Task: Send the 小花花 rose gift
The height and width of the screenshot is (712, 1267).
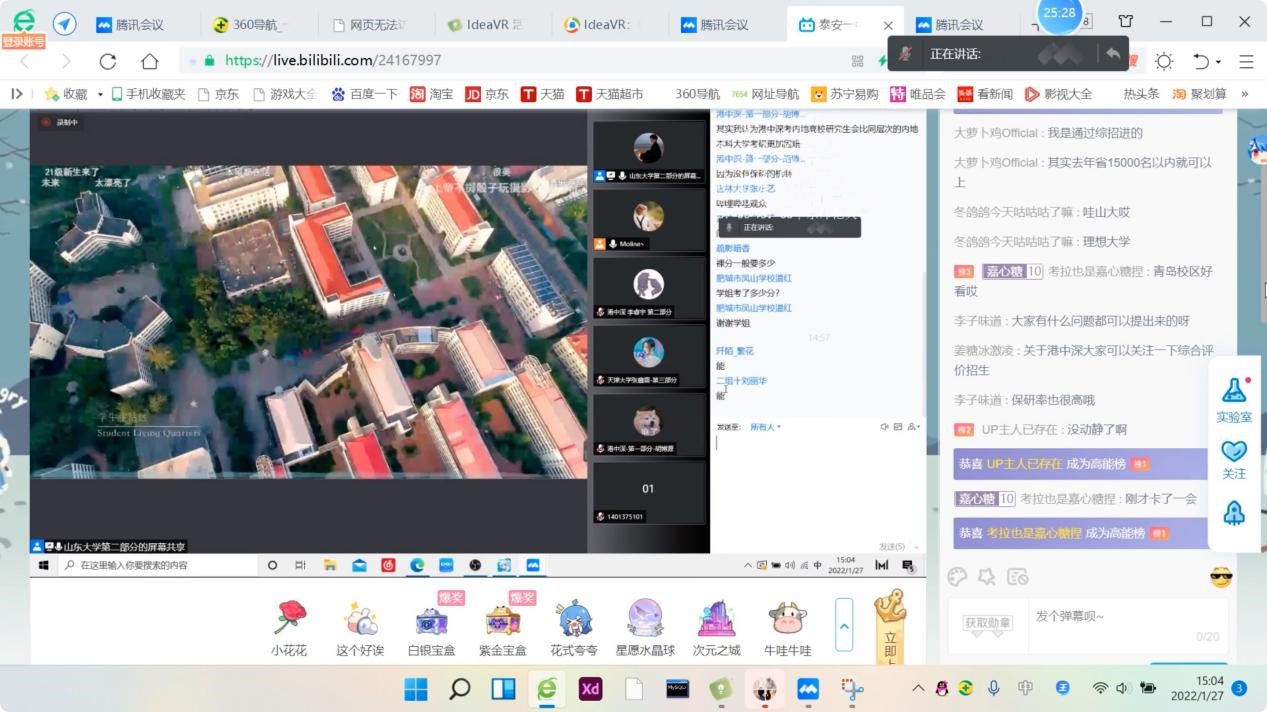Action: (x=289, y=619)
